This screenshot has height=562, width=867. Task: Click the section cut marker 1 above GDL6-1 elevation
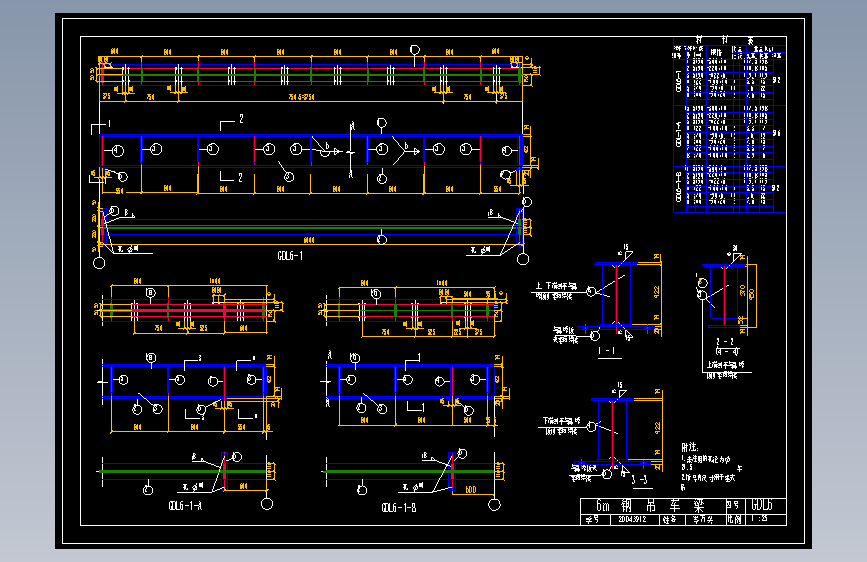pyautogui.click(x=109, y=123)
